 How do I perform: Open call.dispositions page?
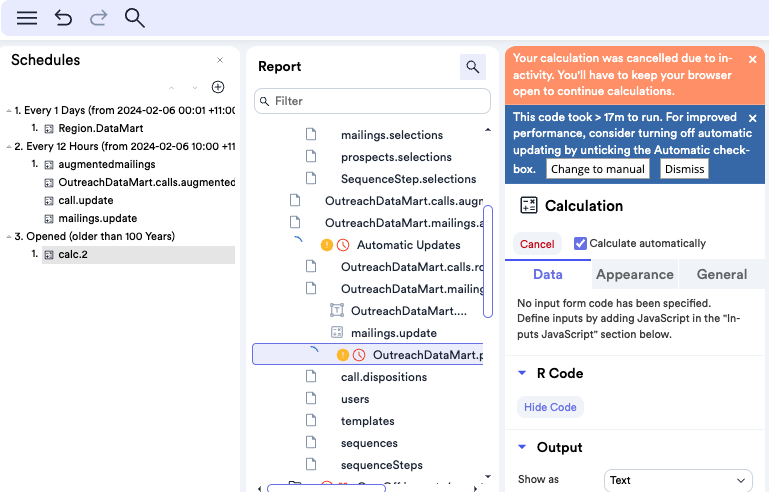pos(384,377)
